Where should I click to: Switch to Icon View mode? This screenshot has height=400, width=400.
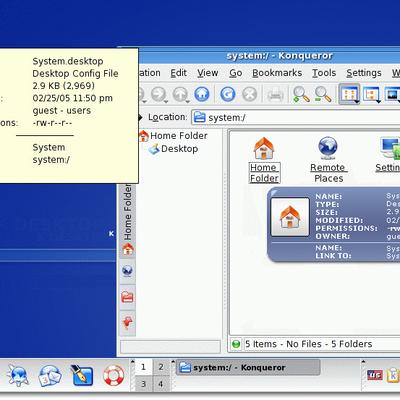[x=349, y=94]
